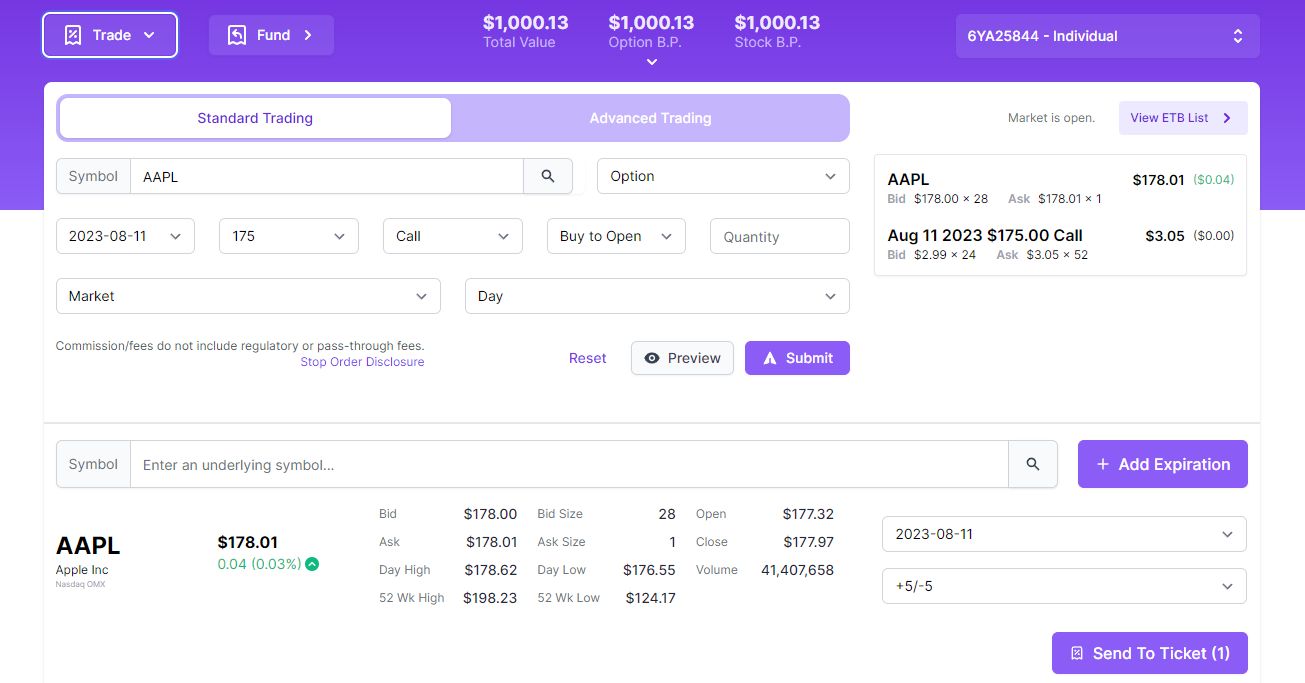Click the Quantity input field
Image resolution: width=1305 pixels, height=683 pixels.
tap(779, 237)
